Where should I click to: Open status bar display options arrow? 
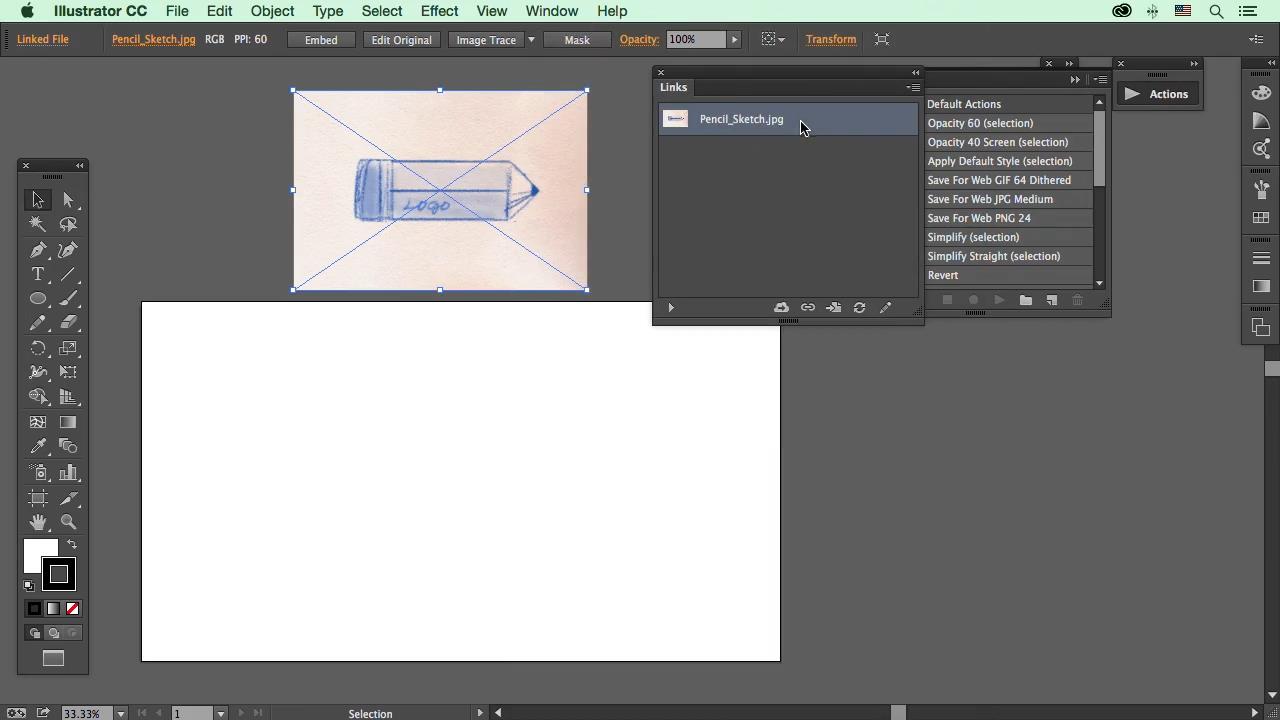coord(480,713)
